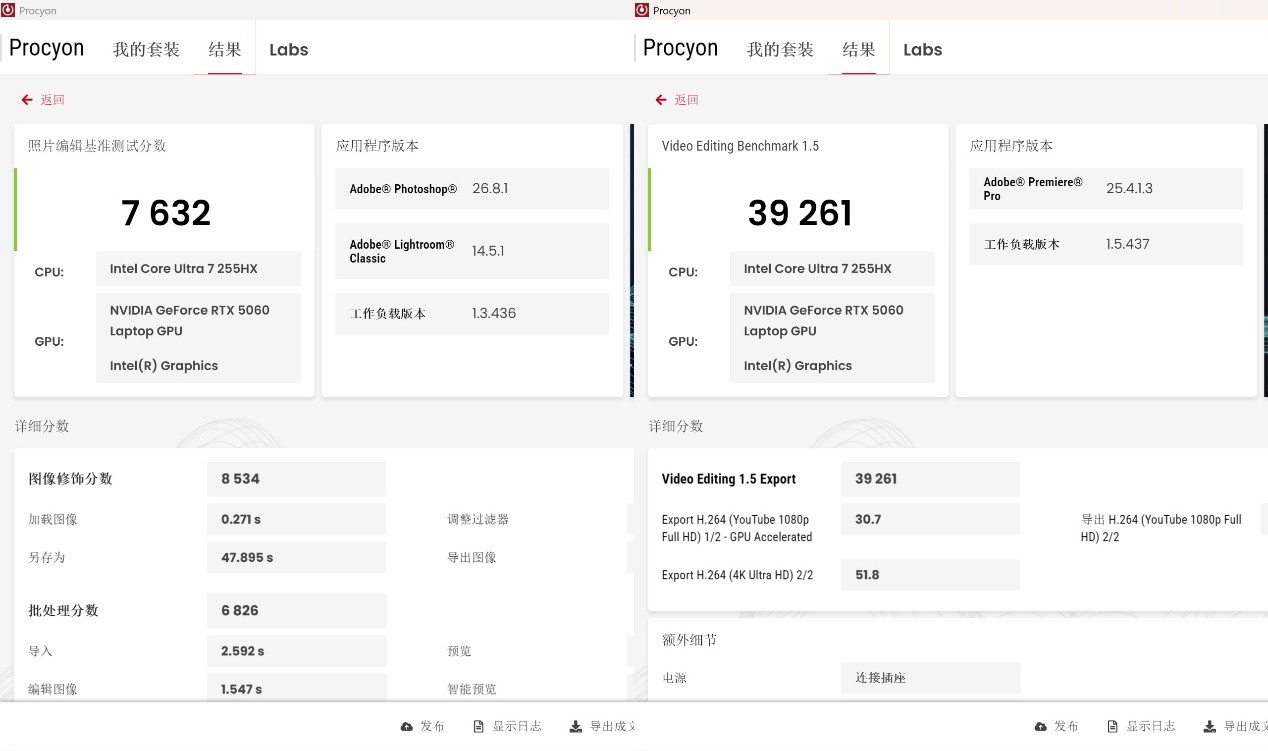The height and width of the screenshot is (751, 1268).
Task: Select 结果 tab in left window
Action: pyautogui.click(x=225, y=49)
